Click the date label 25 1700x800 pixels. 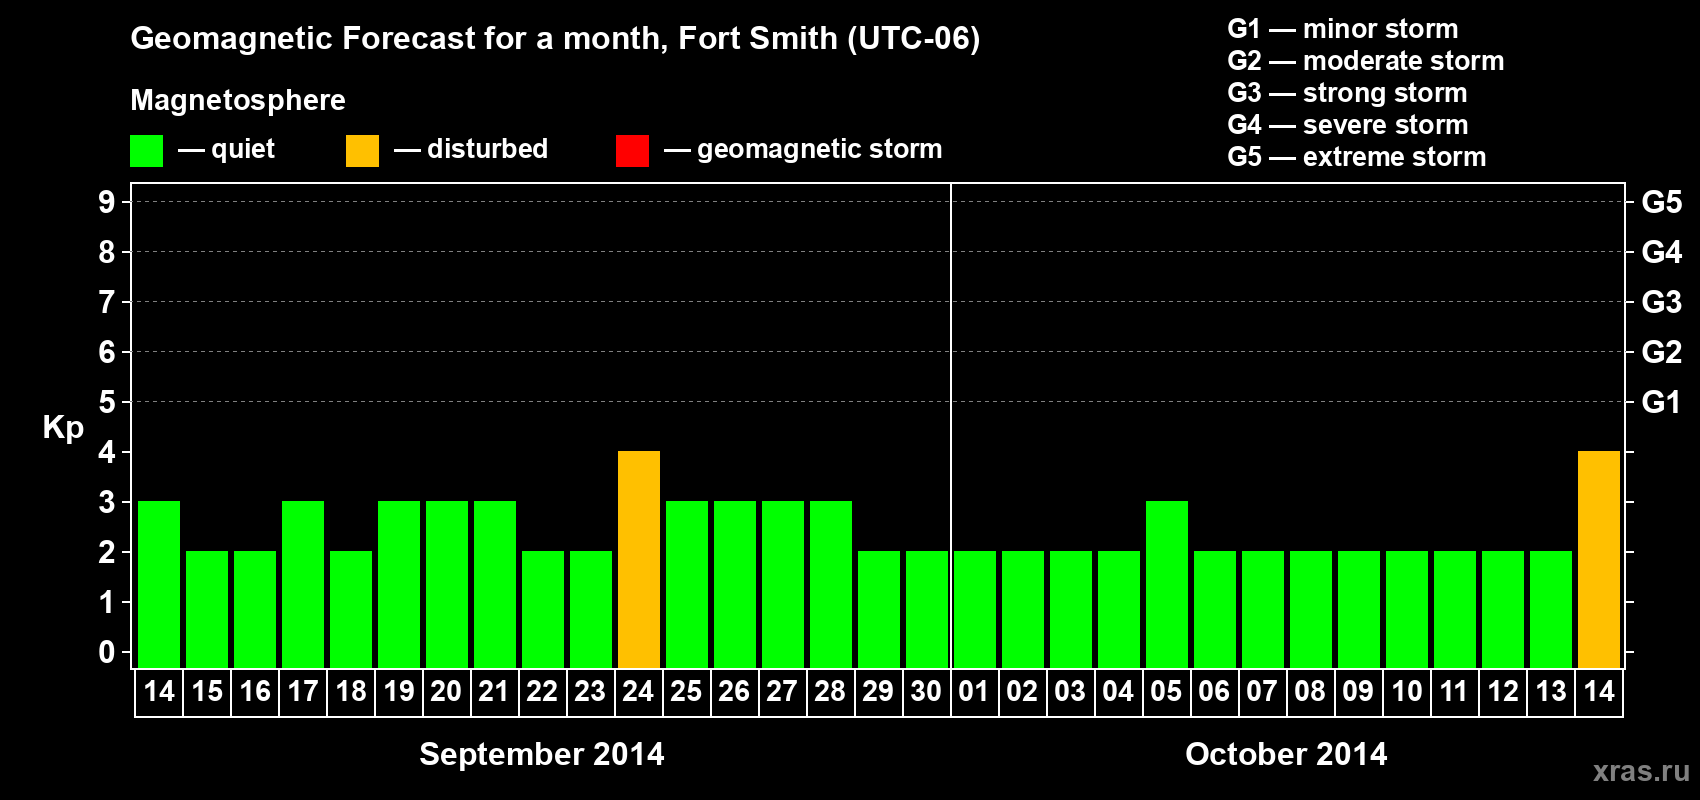pyautogui.click(x=687, y=692)
